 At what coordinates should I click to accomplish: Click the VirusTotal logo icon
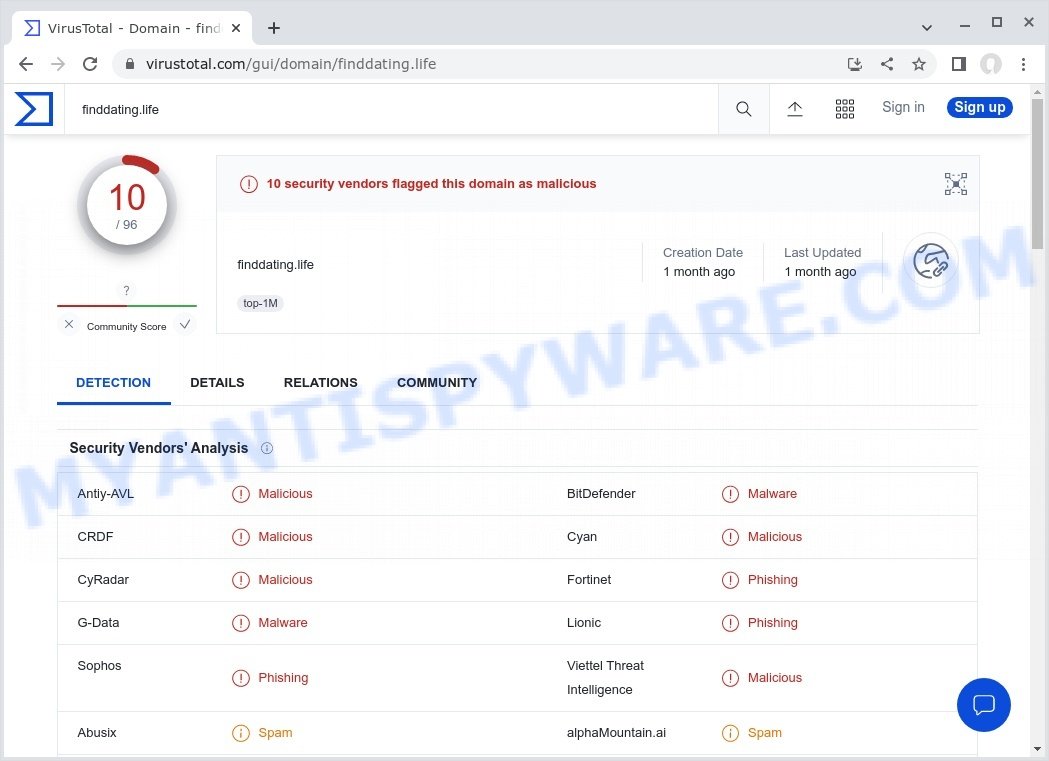pyautogui.click(x=33, y=109)
